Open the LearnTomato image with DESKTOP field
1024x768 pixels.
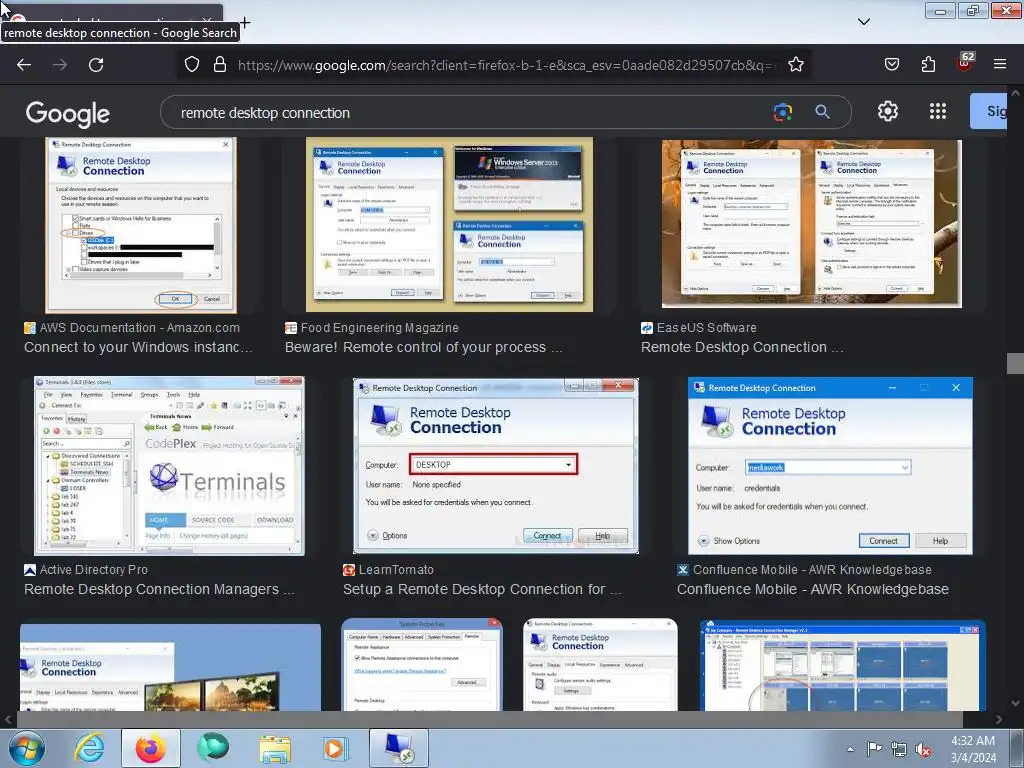point(496,466)
